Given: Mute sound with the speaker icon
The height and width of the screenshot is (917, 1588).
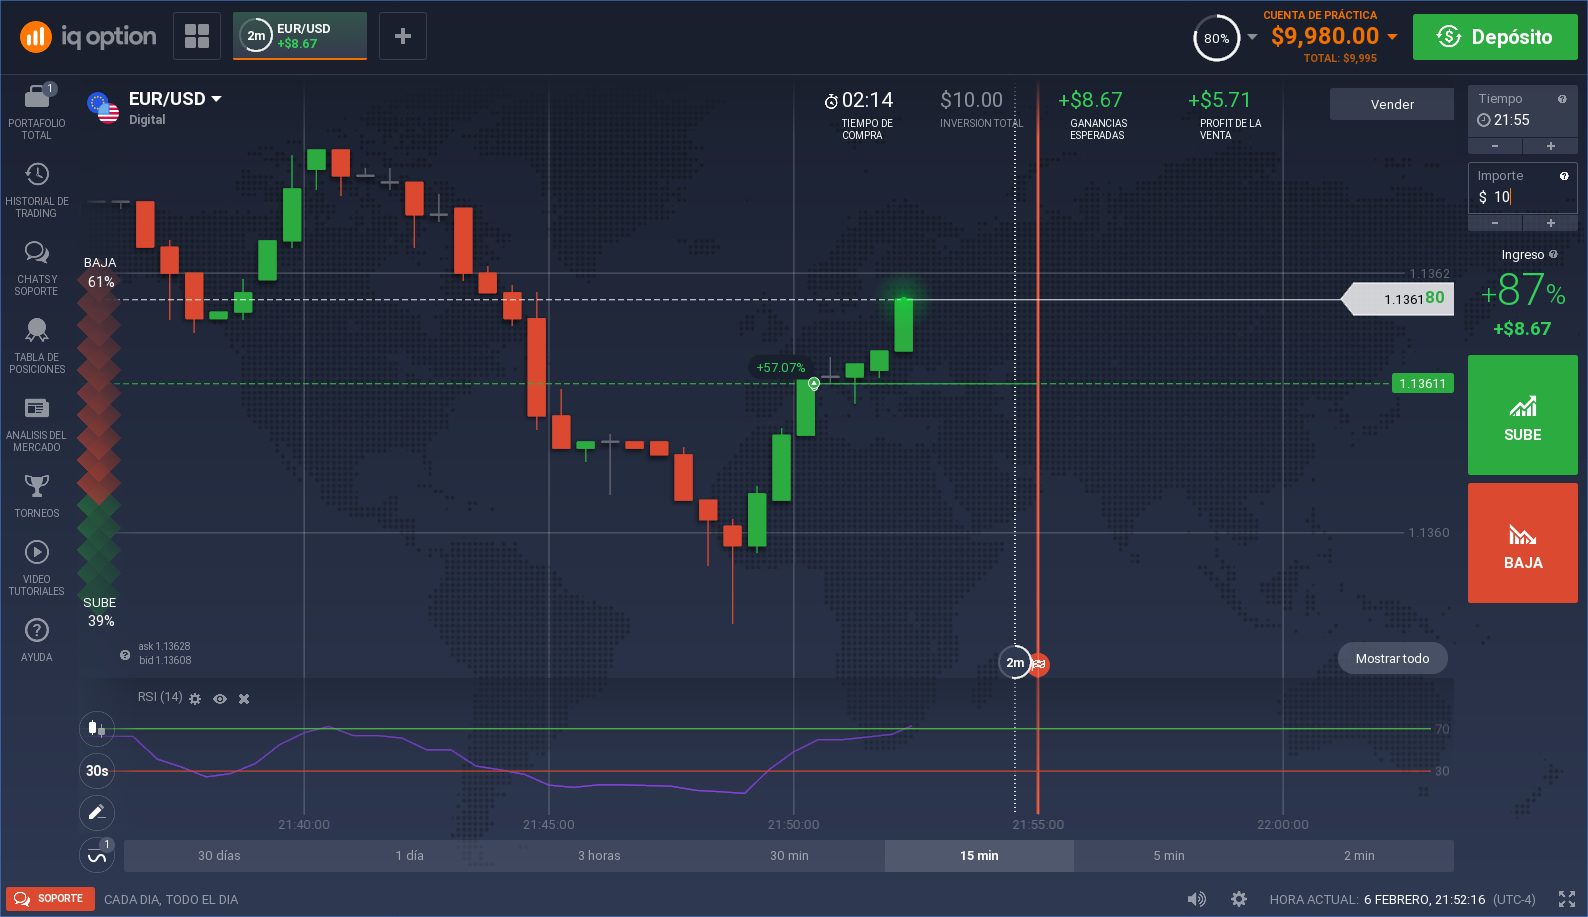Looking at the screenshot, I should pos(1196,899).
